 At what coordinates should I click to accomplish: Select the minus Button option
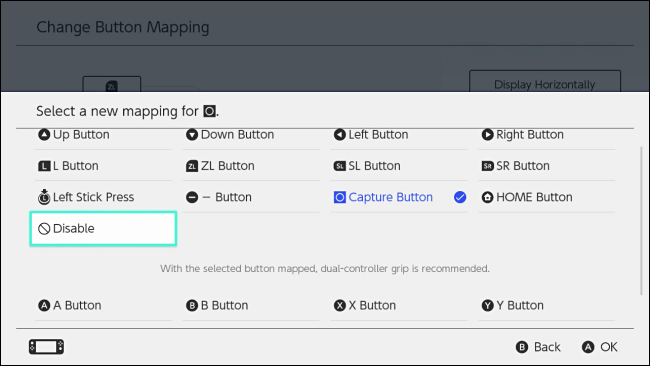(x=251, y=197)
